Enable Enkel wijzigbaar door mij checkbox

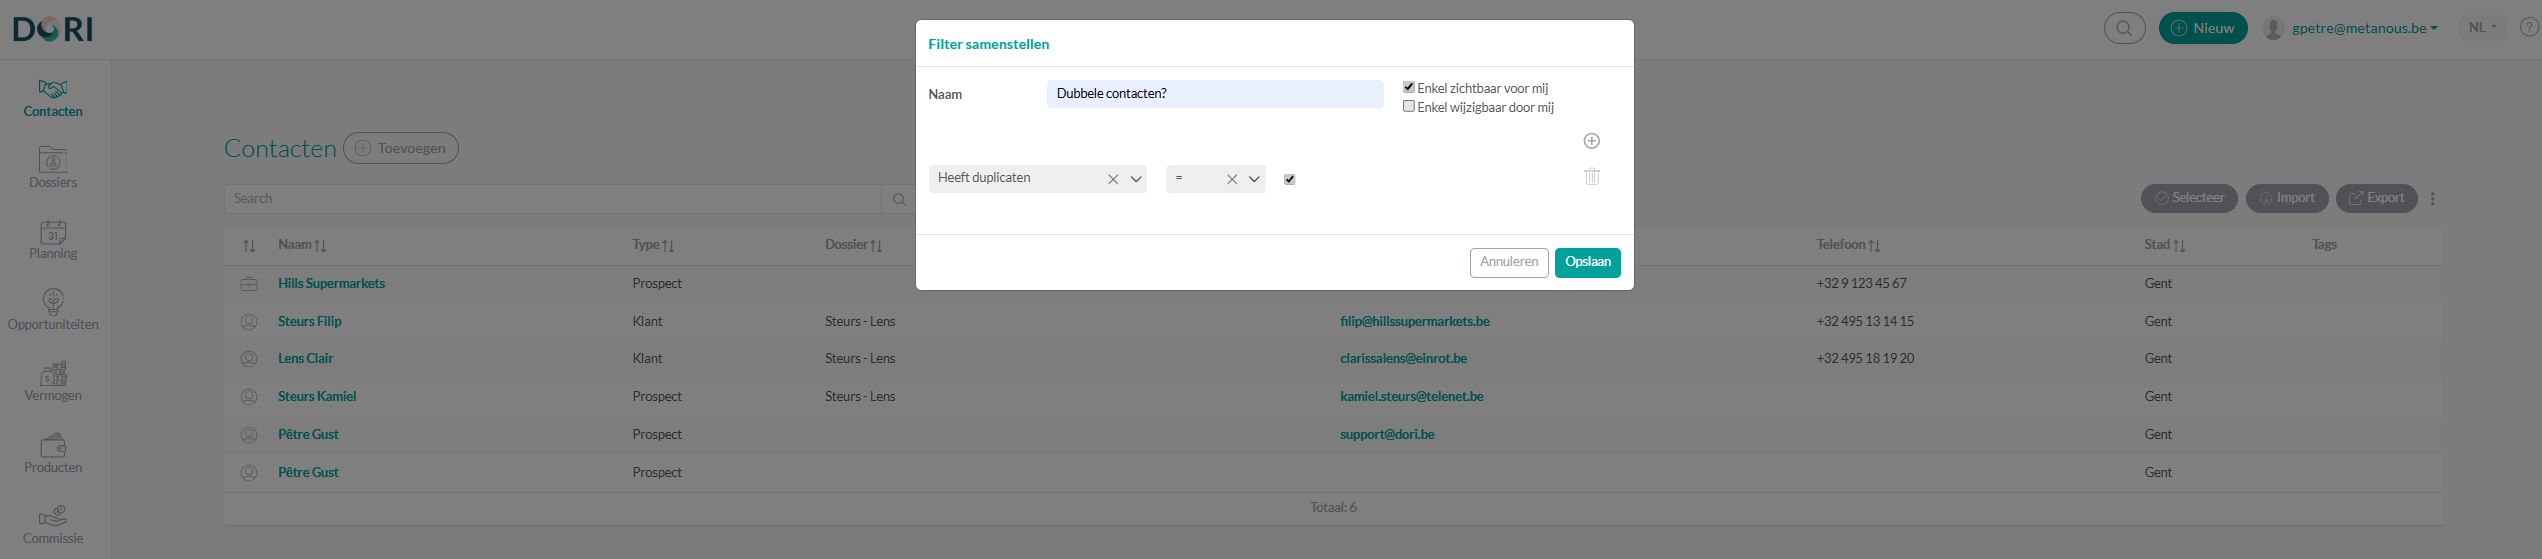point(1409,106)
